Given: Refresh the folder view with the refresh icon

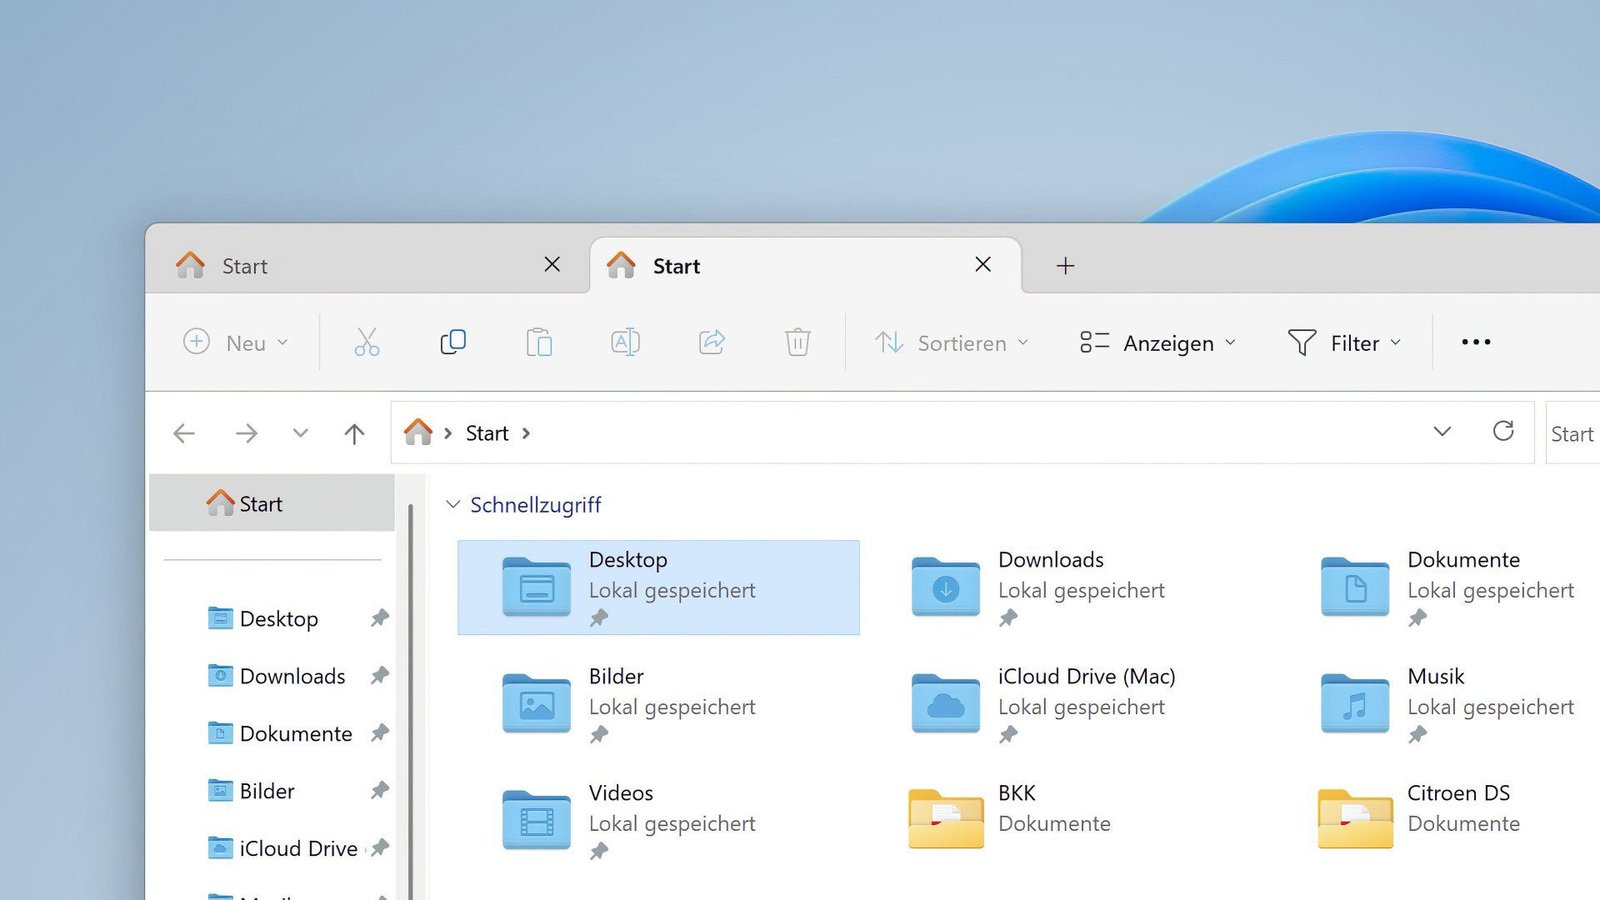Looking at the screenshot, I should coord(1504,432).
